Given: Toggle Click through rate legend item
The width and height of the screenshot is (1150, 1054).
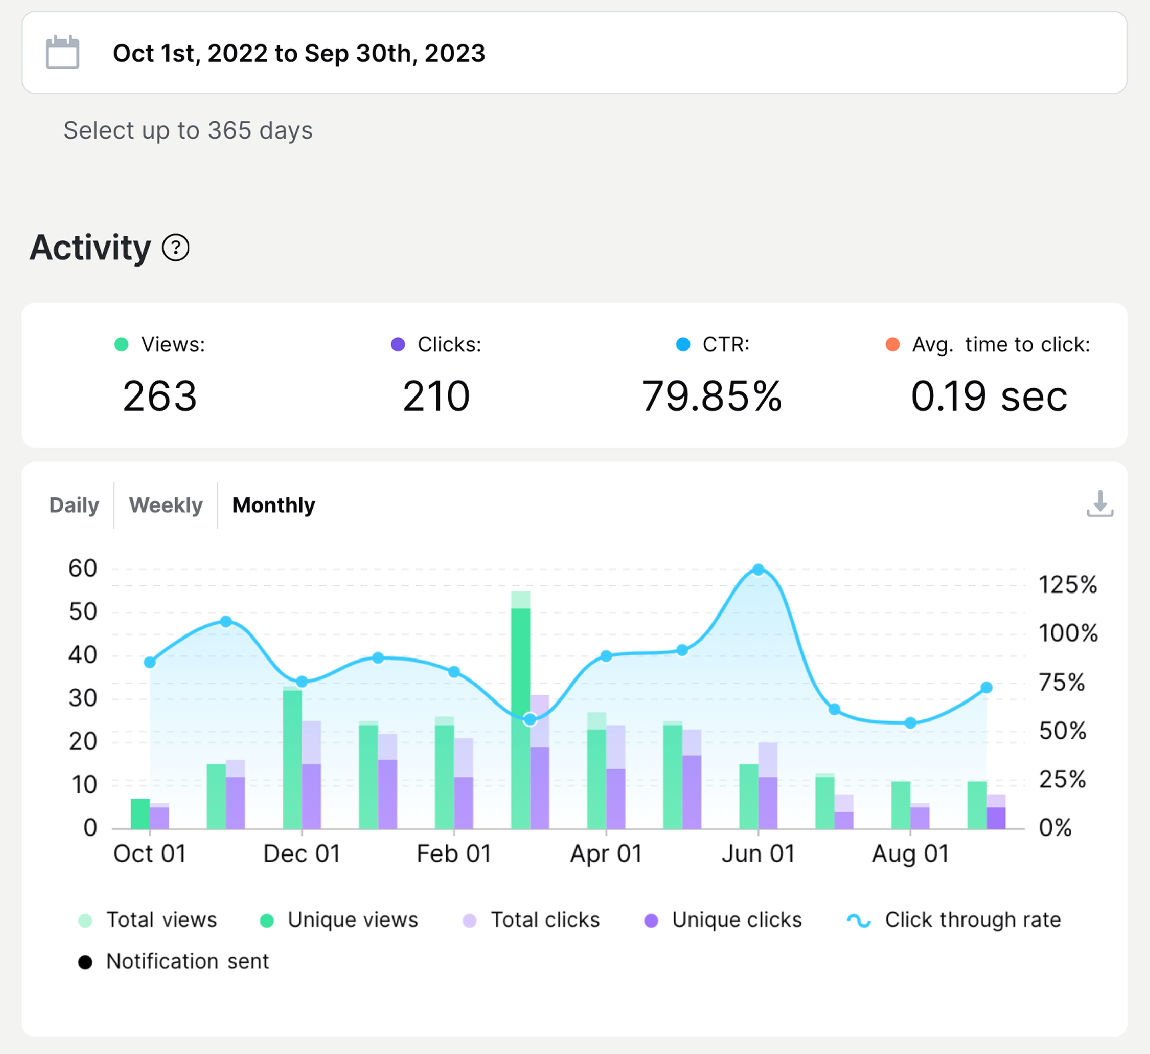Looking at the screenshot, I should tap(953, 920).
